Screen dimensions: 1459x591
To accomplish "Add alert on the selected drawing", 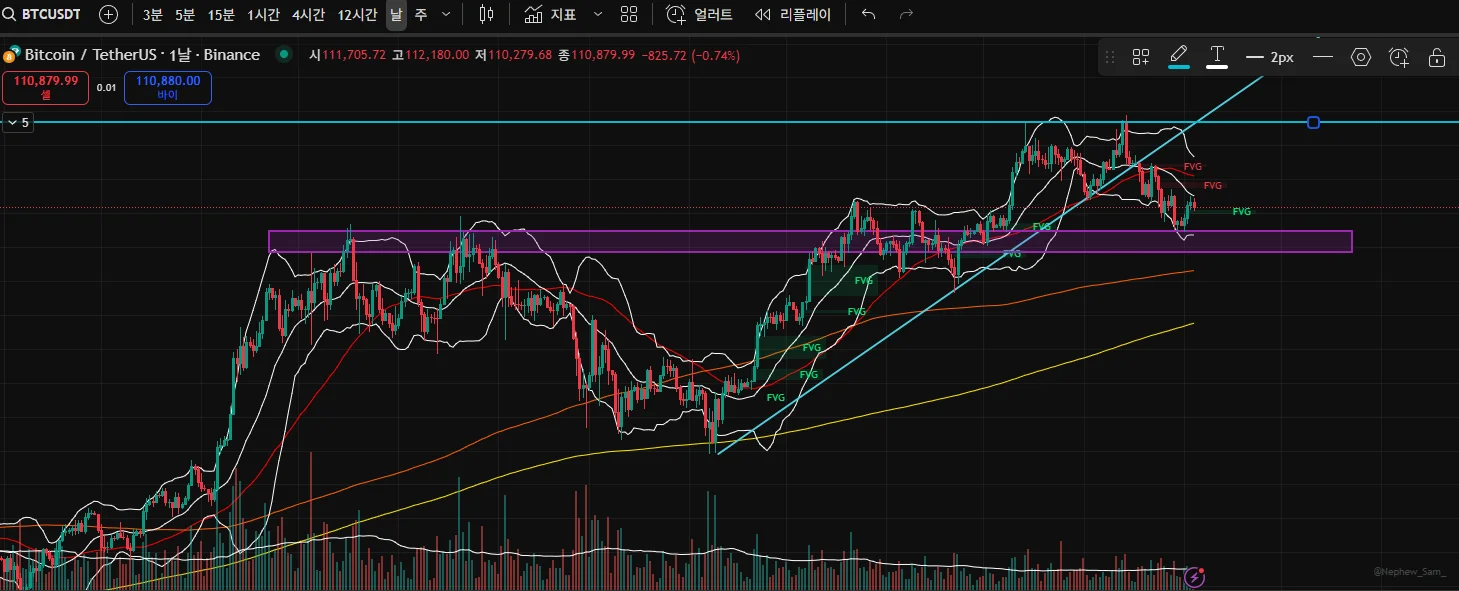I will pyautogui.click(x=1399, y=57).
